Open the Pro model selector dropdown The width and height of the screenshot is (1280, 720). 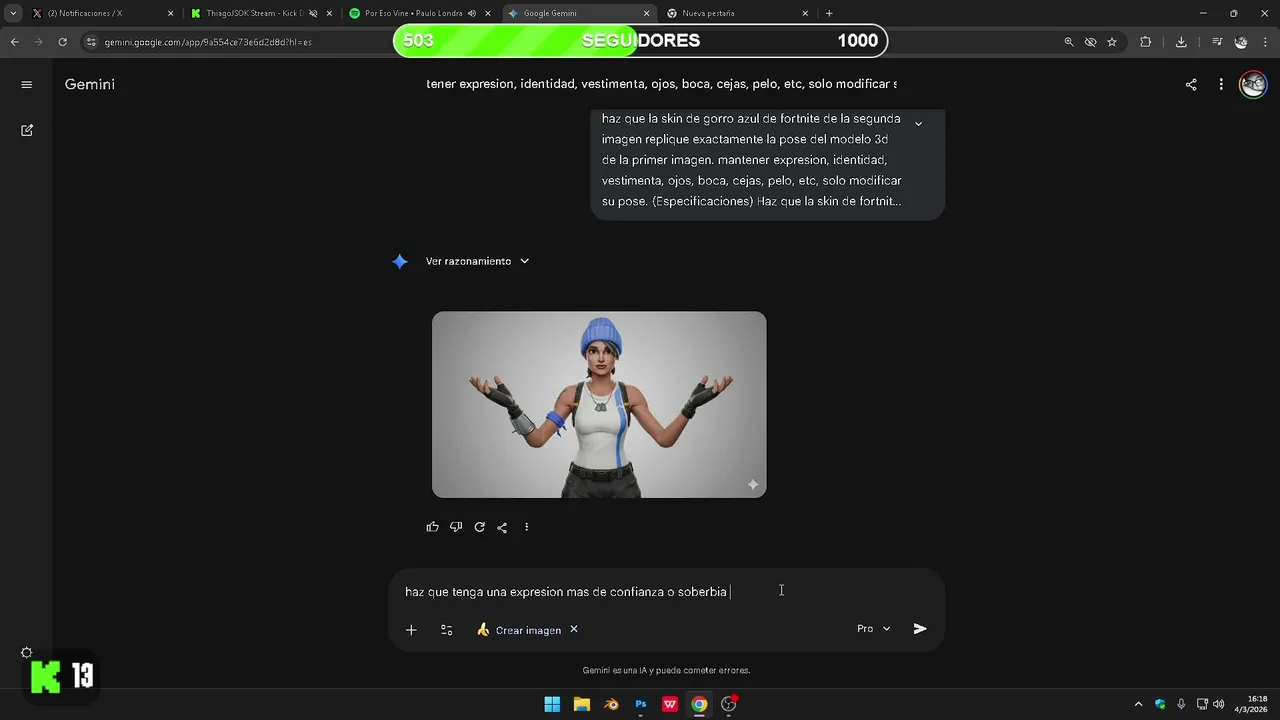[x=873, y=629]
